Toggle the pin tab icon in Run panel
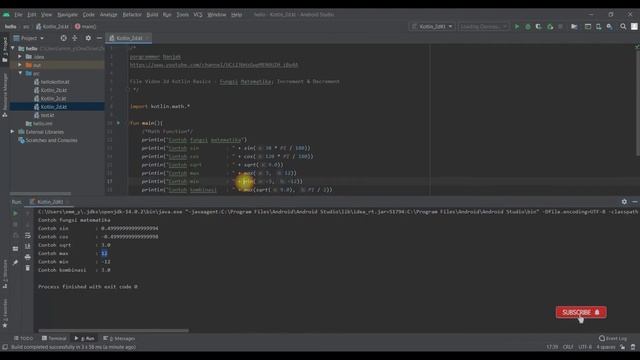This screenshot has height=360, width=640. point(16,262)
